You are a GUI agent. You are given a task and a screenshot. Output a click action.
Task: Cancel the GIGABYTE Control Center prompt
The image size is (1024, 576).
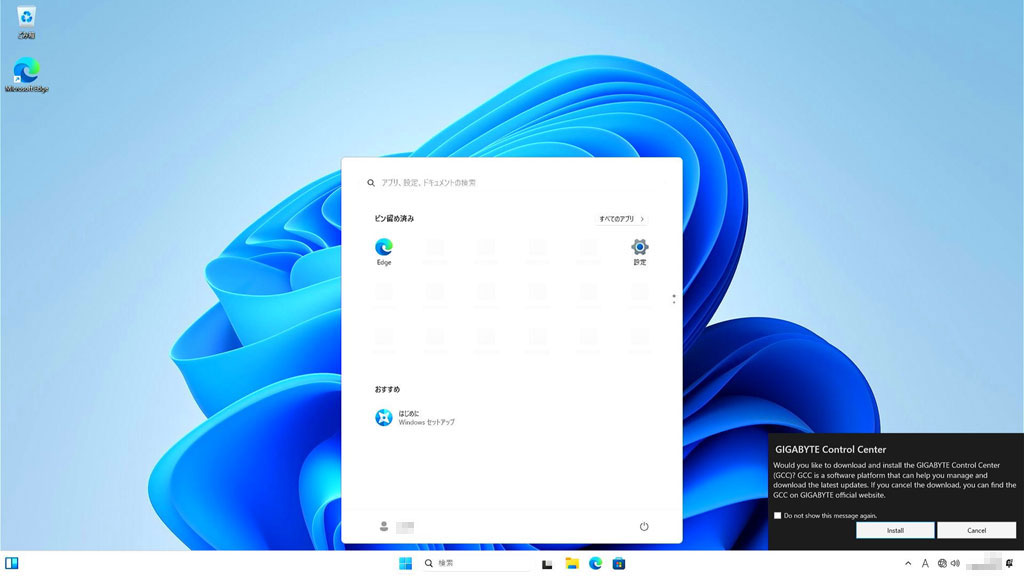coord(976,530)
